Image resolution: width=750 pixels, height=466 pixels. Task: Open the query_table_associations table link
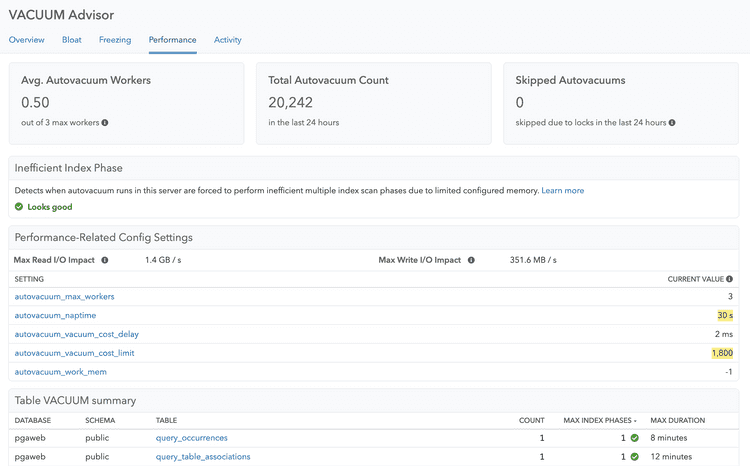203,457
